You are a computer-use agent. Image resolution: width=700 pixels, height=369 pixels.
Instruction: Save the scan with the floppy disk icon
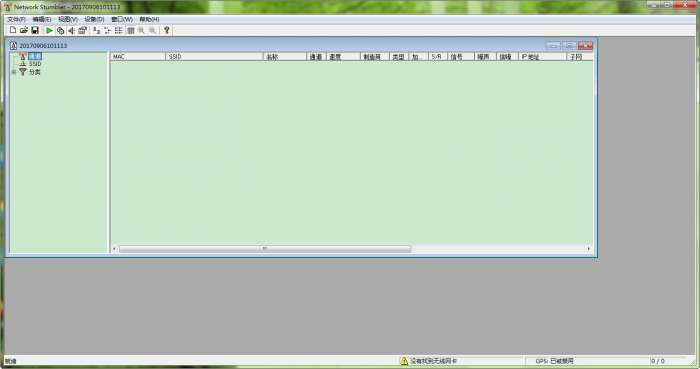(x=35, y=30)
